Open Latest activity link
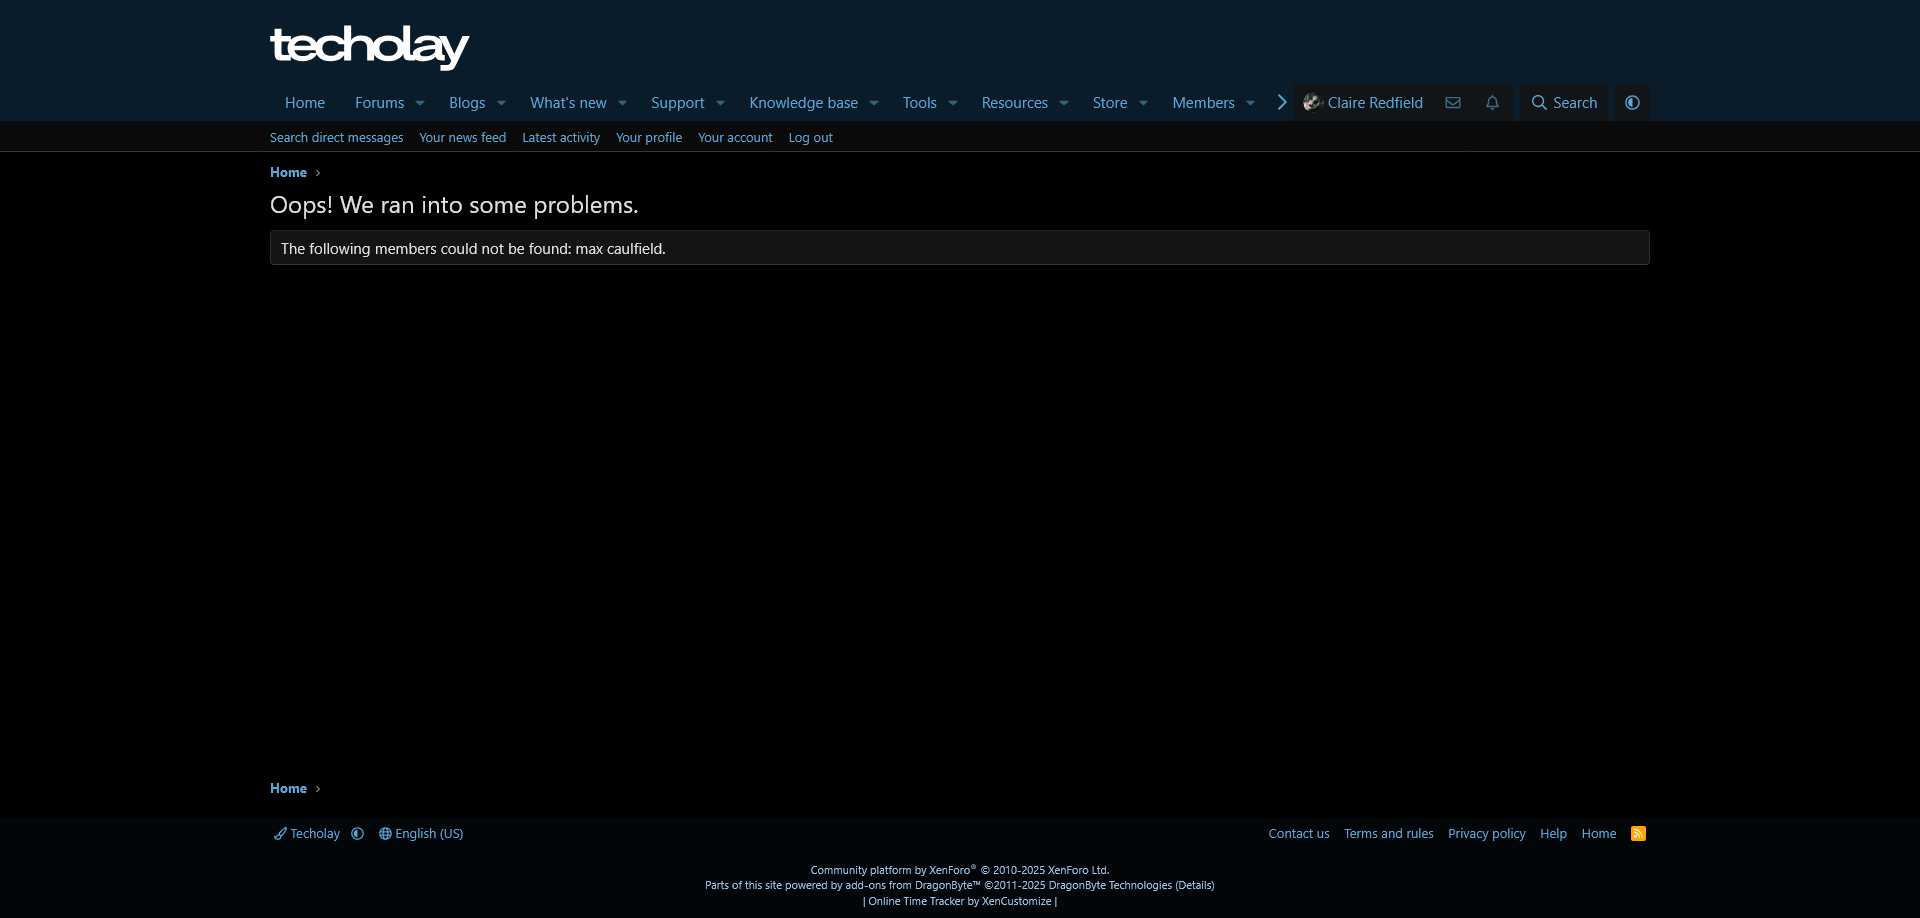The height and width of the screenshot is (918, 1920). 561,138
